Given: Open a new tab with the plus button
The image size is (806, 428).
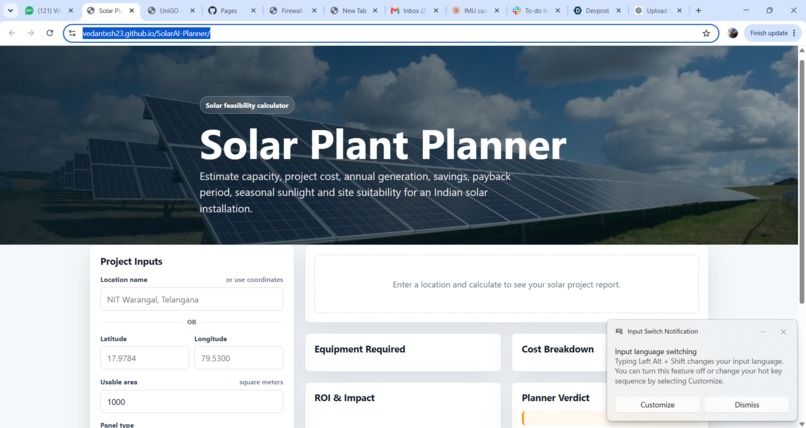Looking at the screenshot, I should coord(698,10).
